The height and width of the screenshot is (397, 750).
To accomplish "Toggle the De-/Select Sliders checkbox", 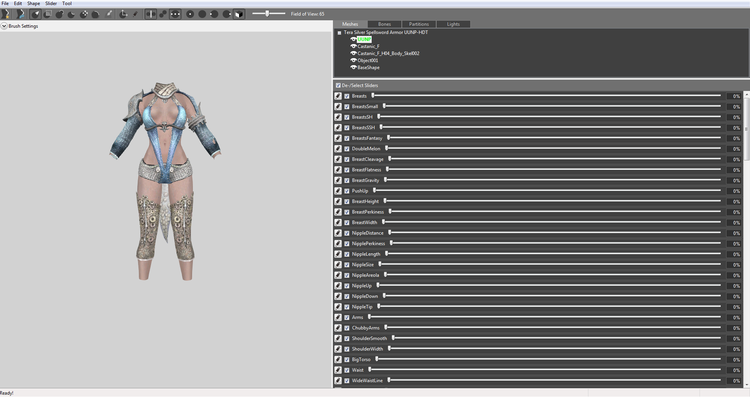I will click(x=338, y=85).
